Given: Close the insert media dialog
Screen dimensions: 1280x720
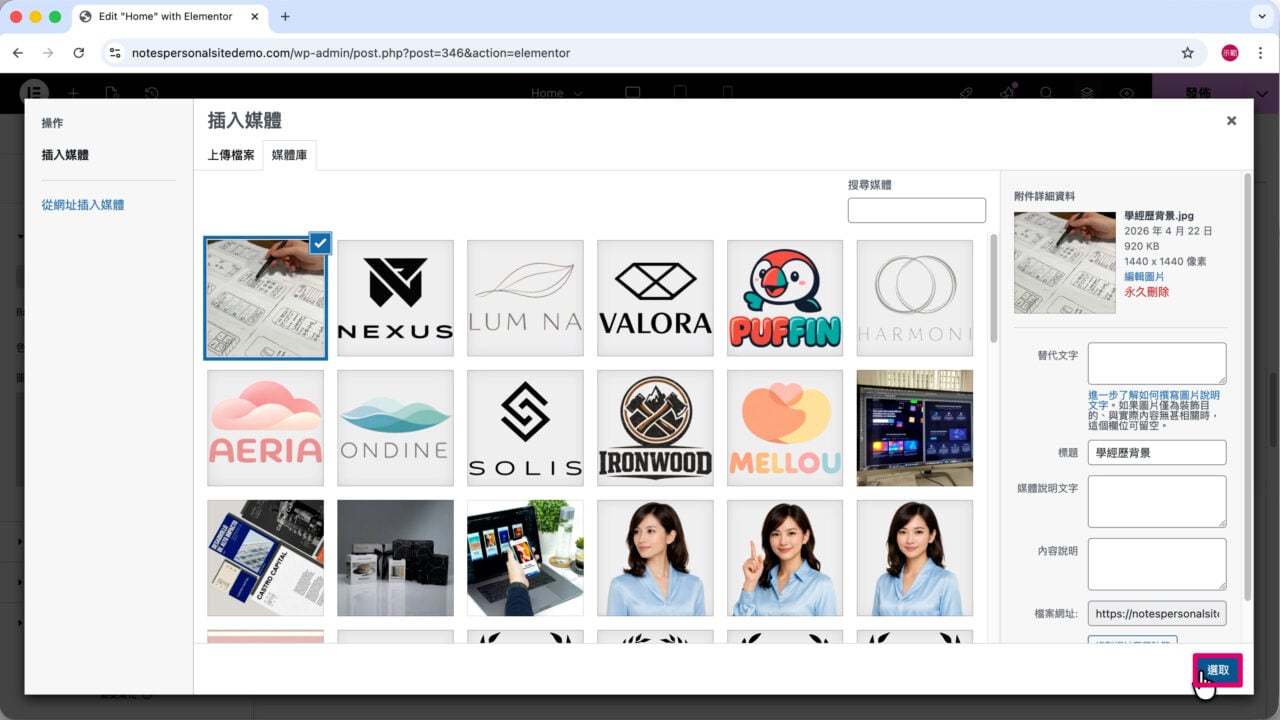Looking at the screenshot, I should (x=1231, y=120).
